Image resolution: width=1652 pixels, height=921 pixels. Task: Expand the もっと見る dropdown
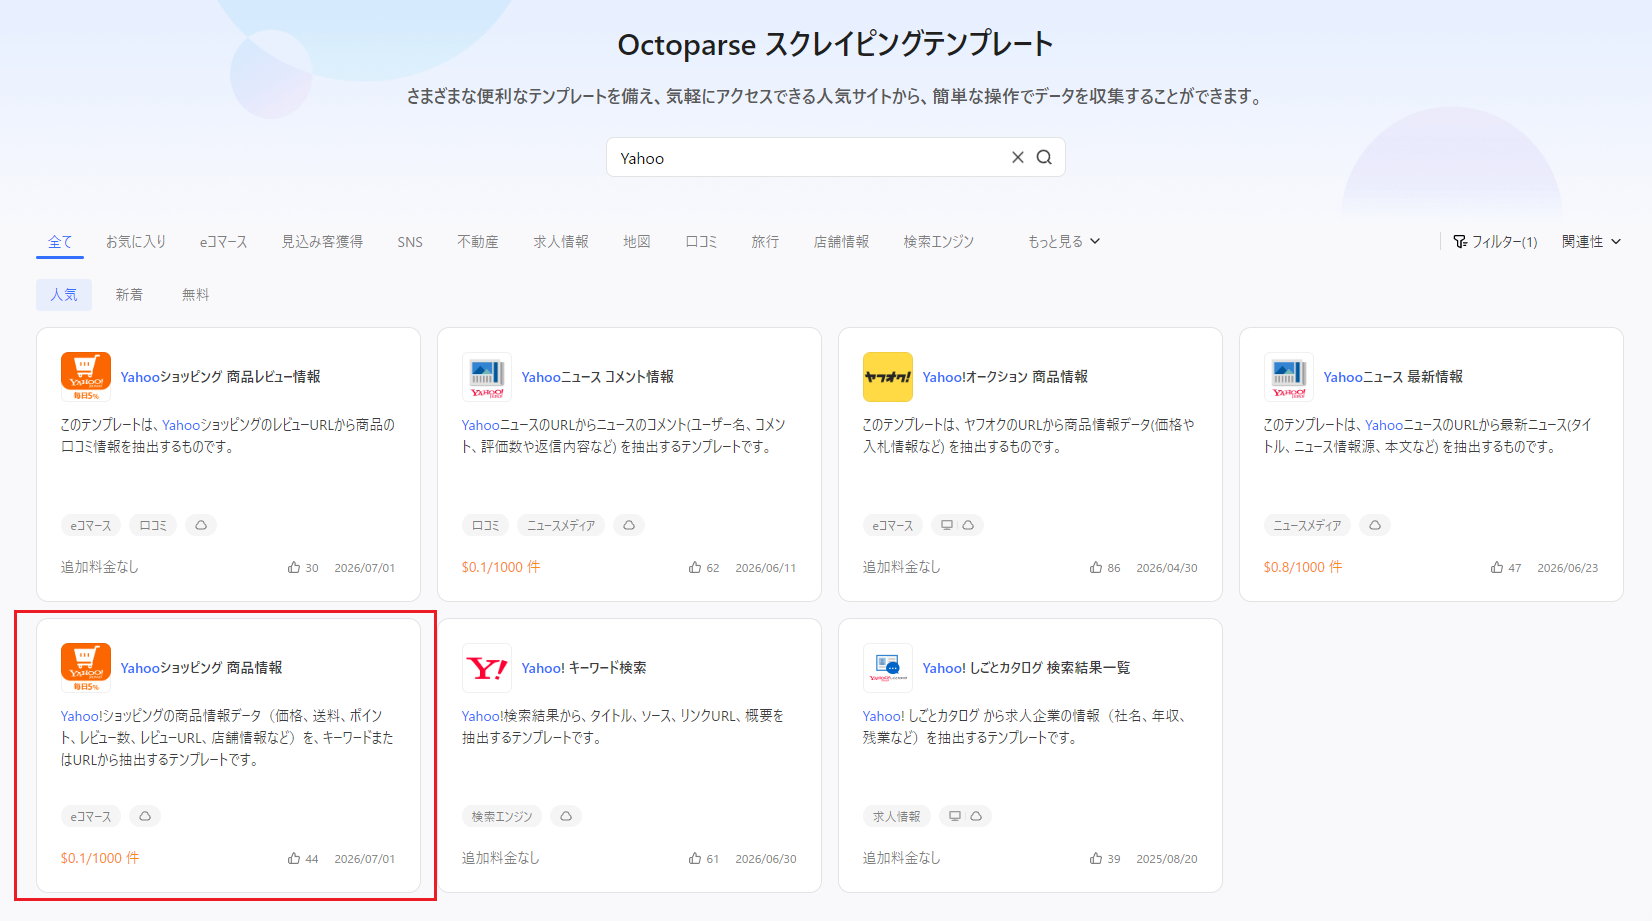[x=1064, y=242]
